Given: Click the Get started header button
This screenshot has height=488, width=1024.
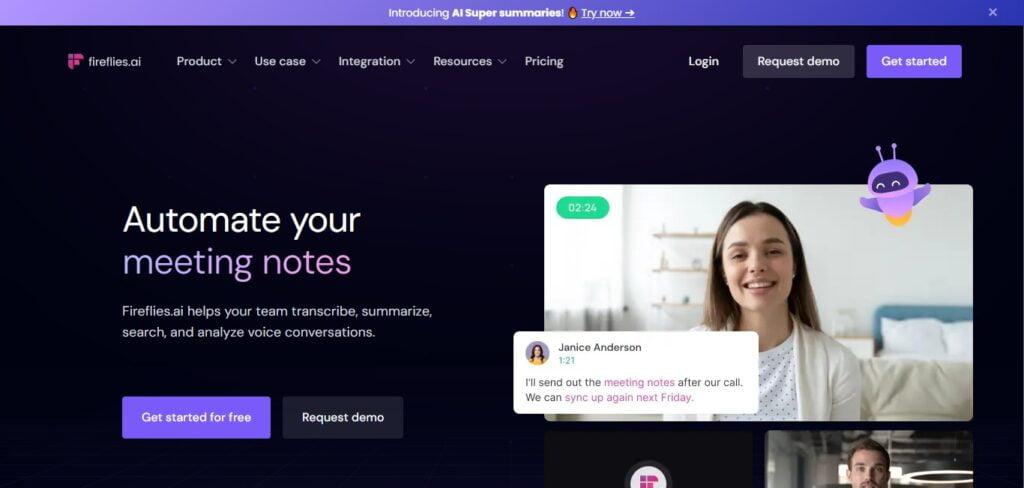Looking at the screenshot, I should click(x=914, y=61).
